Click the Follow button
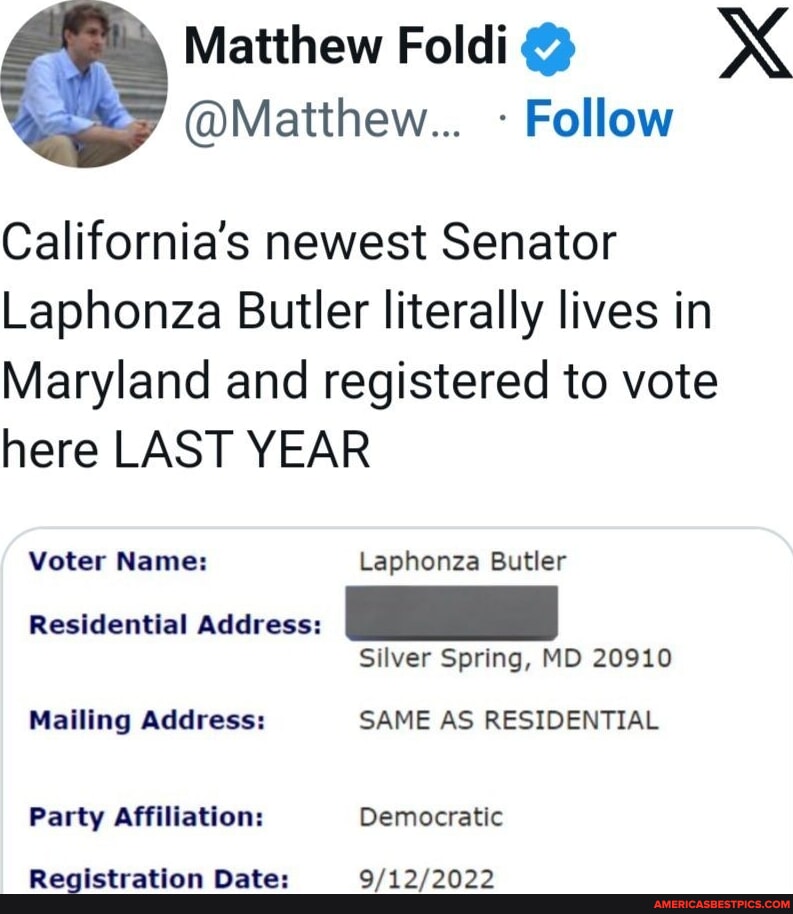 598,117
